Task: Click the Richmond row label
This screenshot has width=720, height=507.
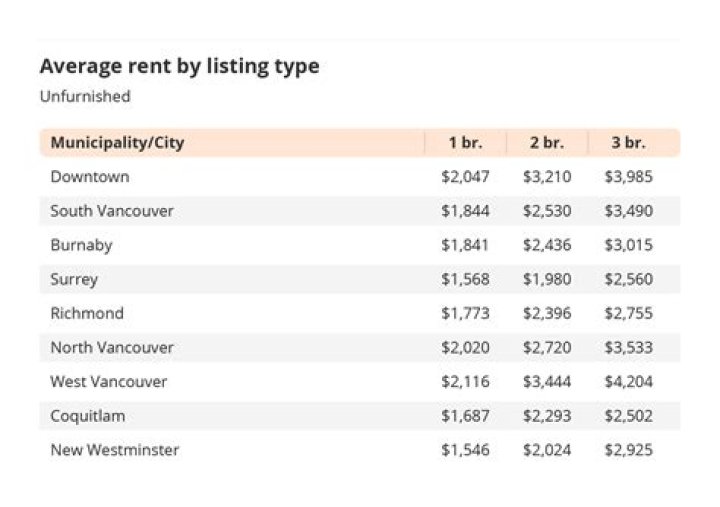Action: [87, 313]
